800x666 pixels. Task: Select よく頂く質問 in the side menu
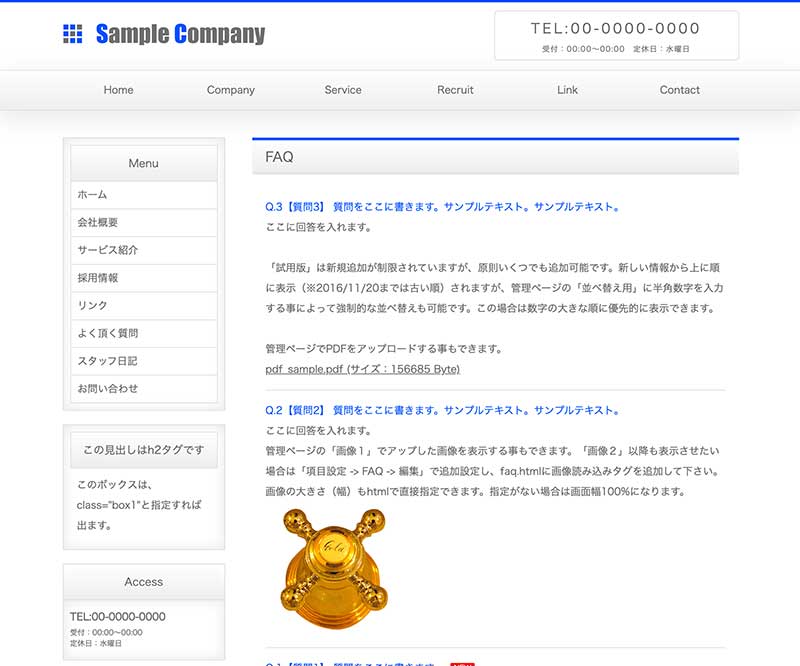[144, 333]
